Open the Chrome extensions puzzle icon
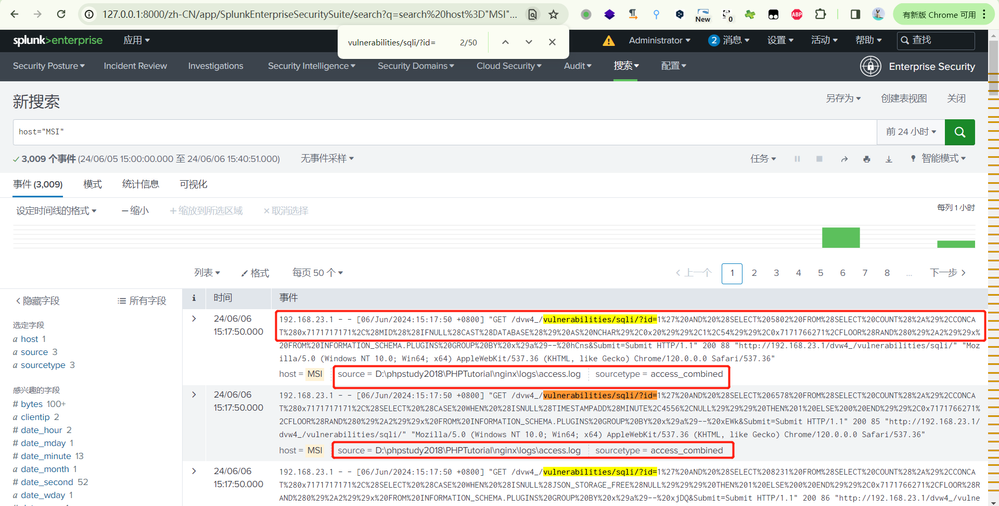This screenshot has width=999, height=506. click(x=821, y=14)
